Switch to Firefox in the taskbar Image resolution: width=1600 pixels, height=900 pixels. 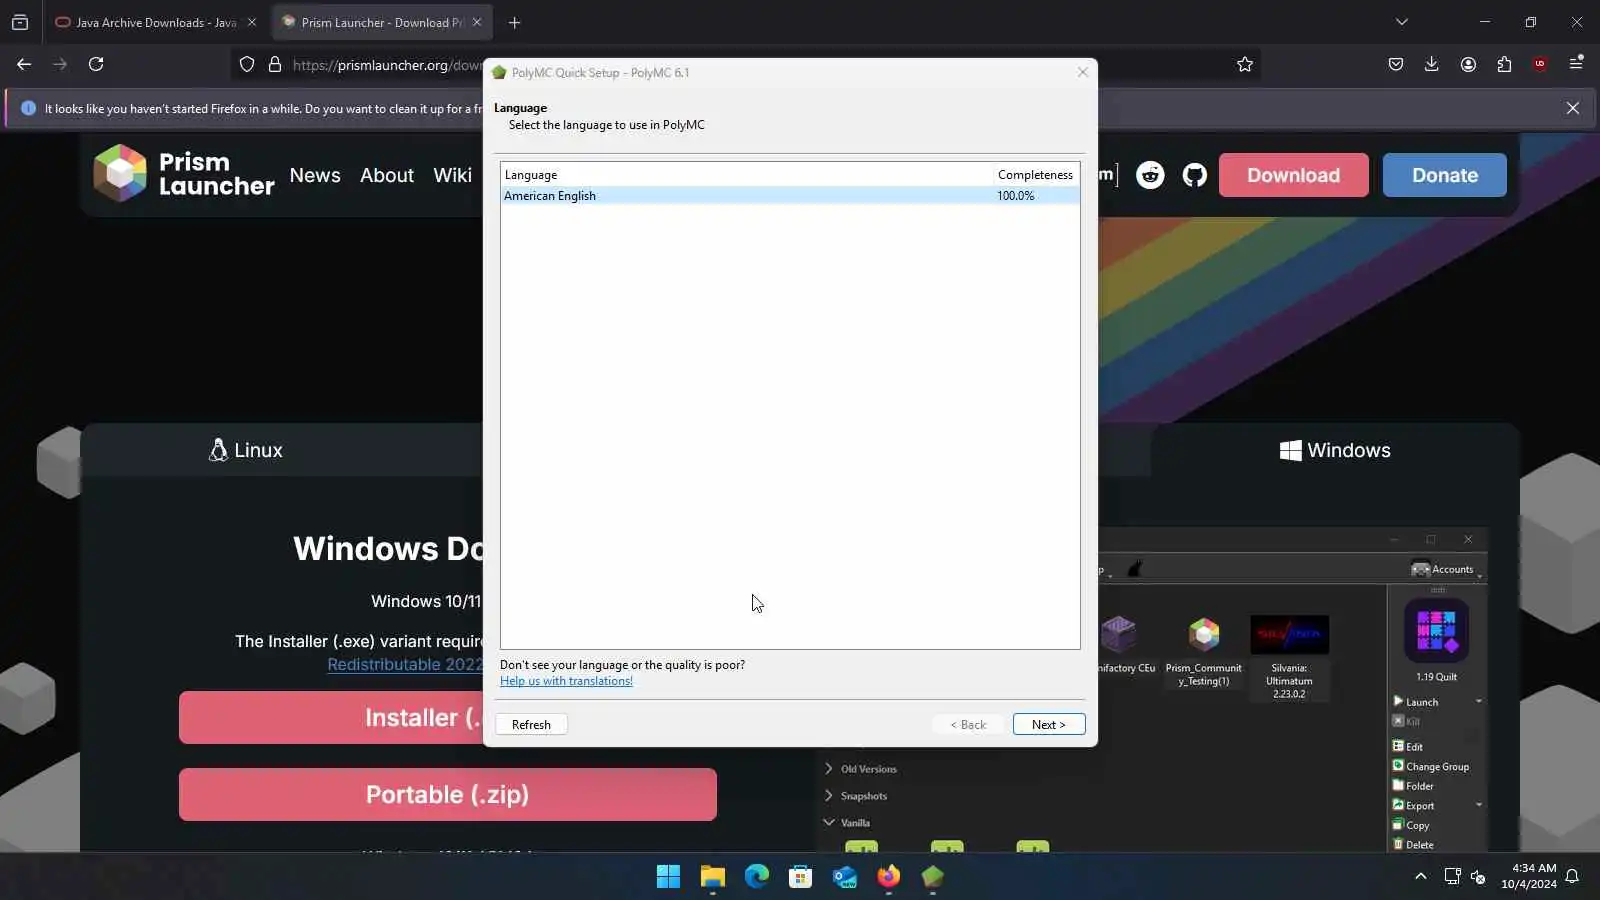888,877
